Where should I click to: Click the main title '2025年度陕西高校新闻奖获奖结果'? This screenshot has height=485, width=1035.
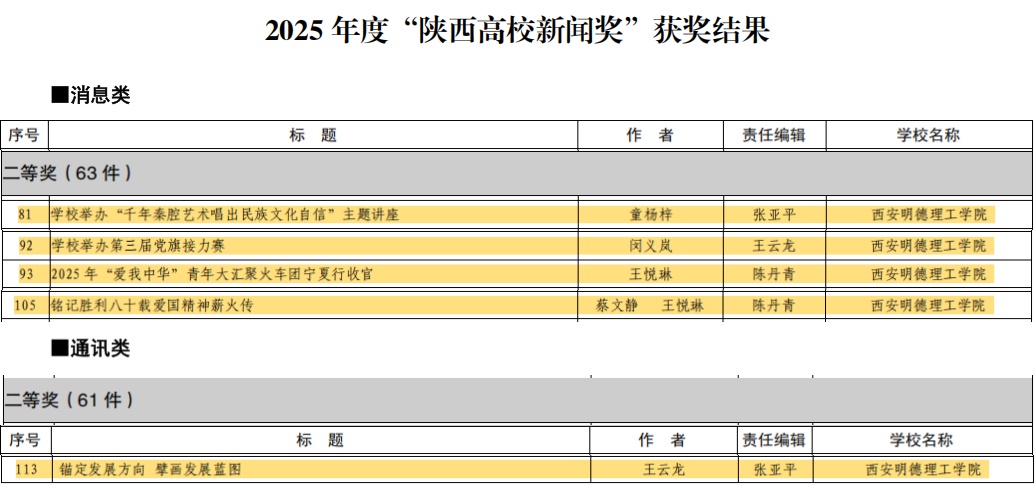coord(517,30)
